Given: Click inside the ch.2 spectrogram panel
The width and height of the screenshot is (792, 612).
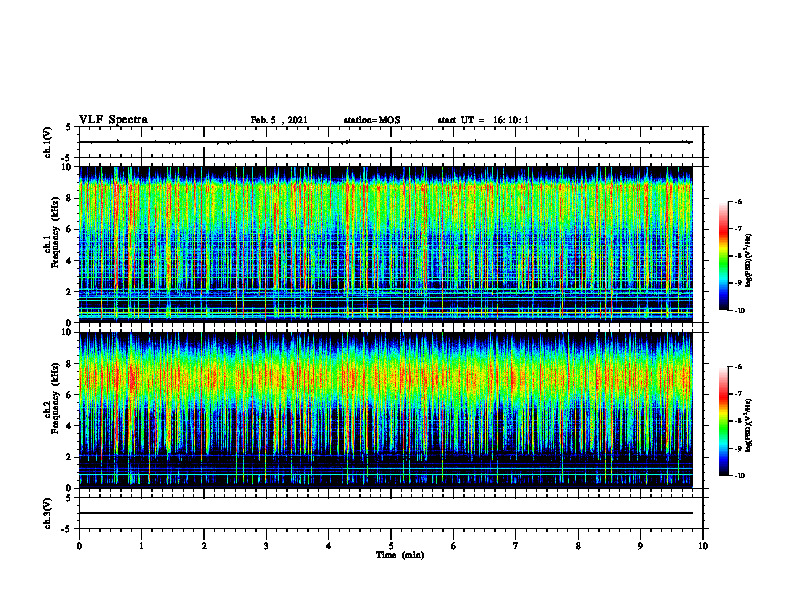Looking at the screenshot, I should (x=386, y=410).
